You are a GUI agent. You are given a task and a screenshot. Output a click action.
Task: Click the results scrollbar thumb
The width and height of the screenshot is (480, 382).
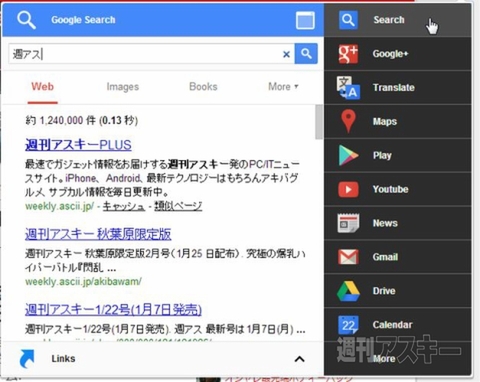pos(319,122)
